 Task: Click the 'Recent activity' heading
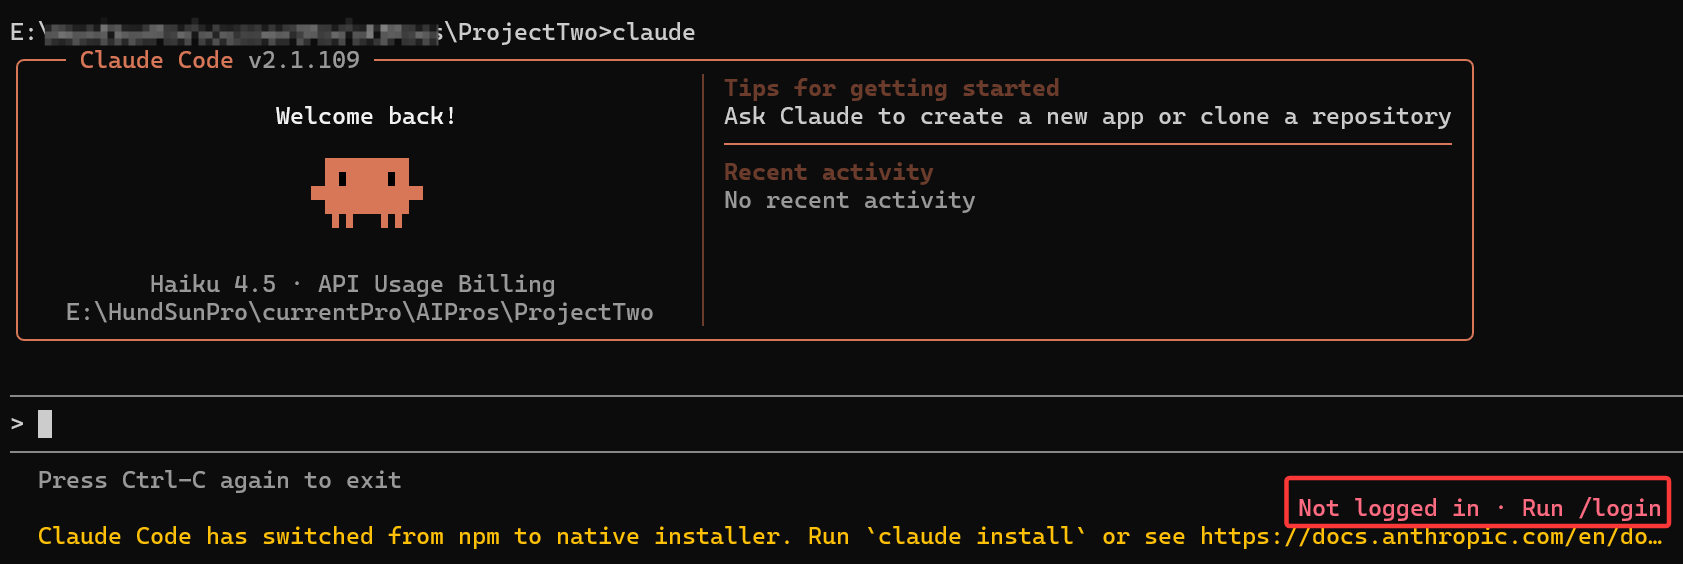click(x=828, y=172)
